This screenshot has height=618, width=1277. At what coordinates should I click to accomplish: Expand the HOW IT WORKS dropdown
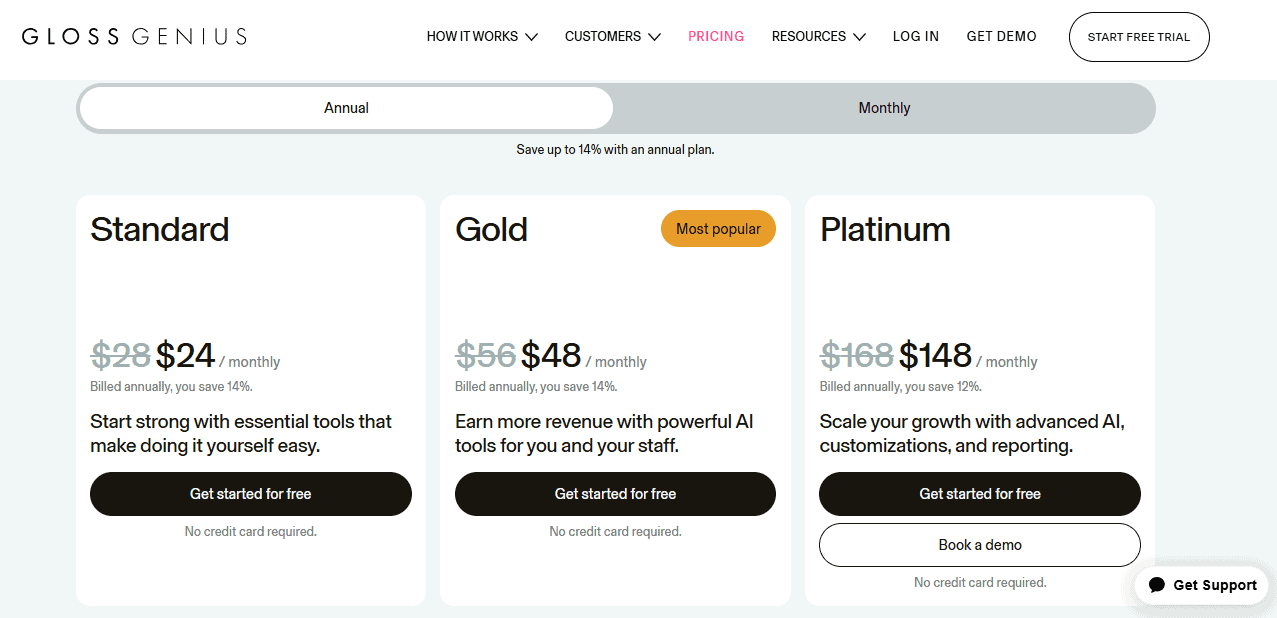point(482,36)
